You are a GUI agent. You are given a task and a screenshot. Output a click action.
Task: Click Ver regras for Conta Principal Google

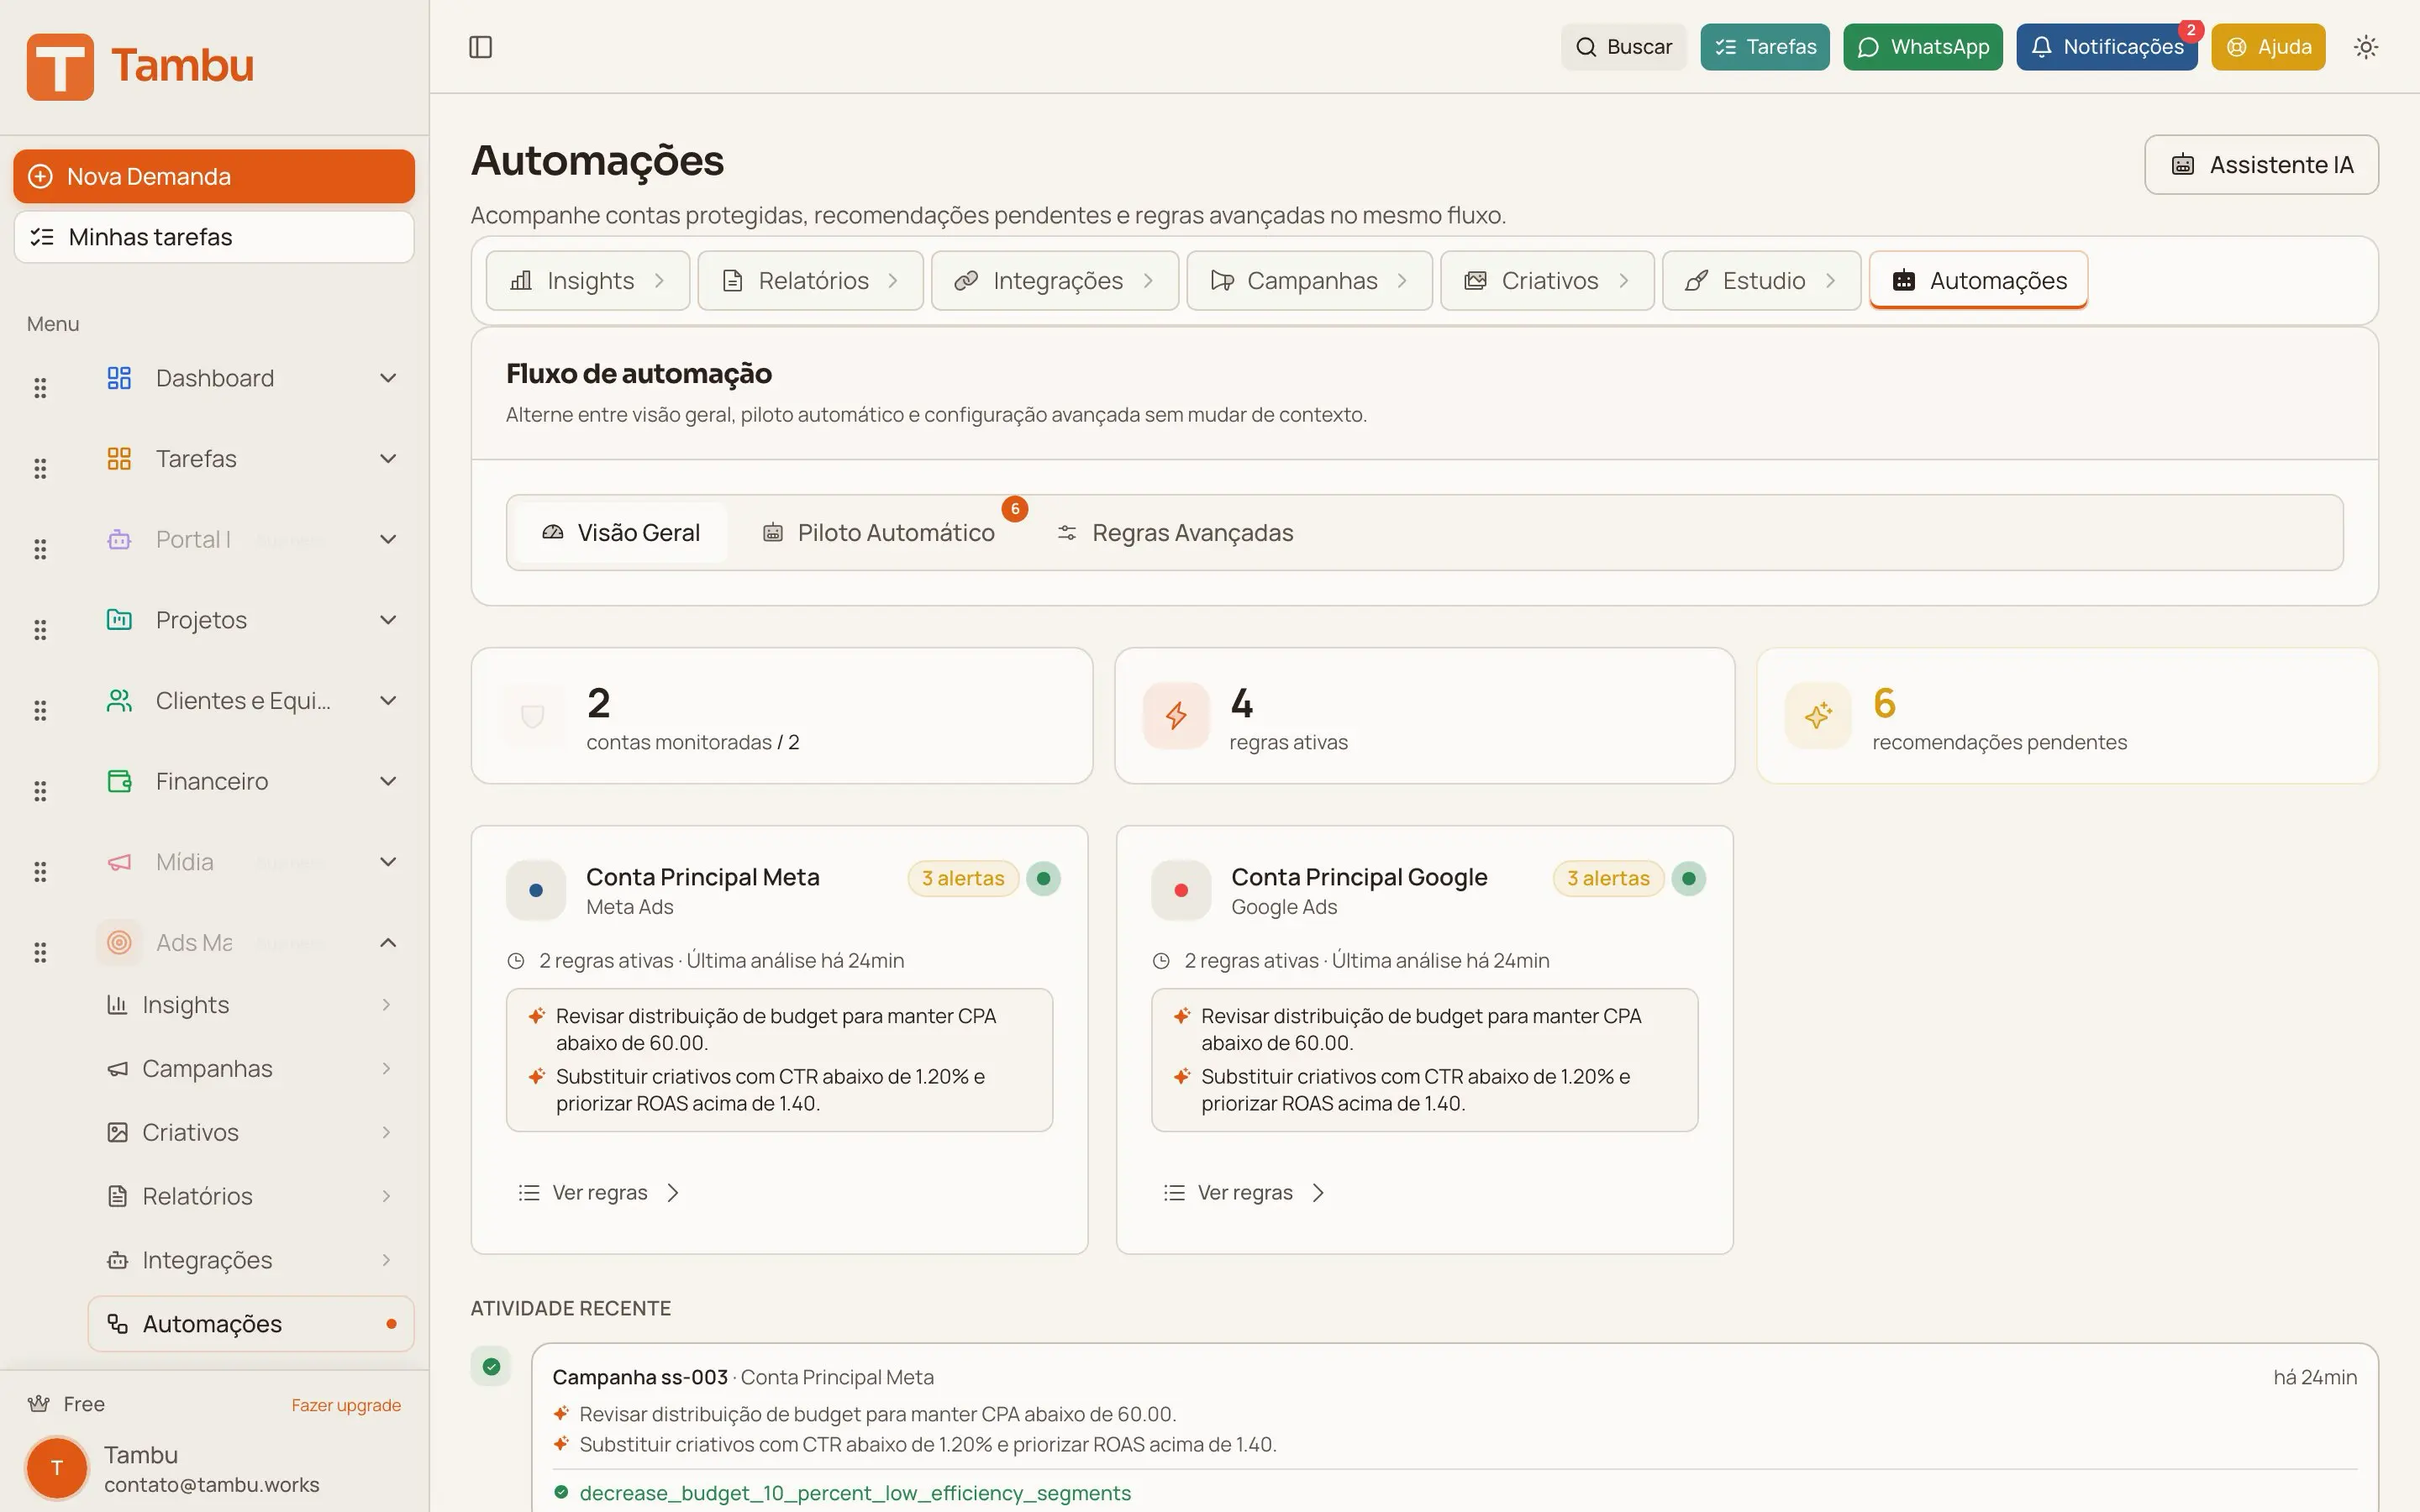1244,1192
